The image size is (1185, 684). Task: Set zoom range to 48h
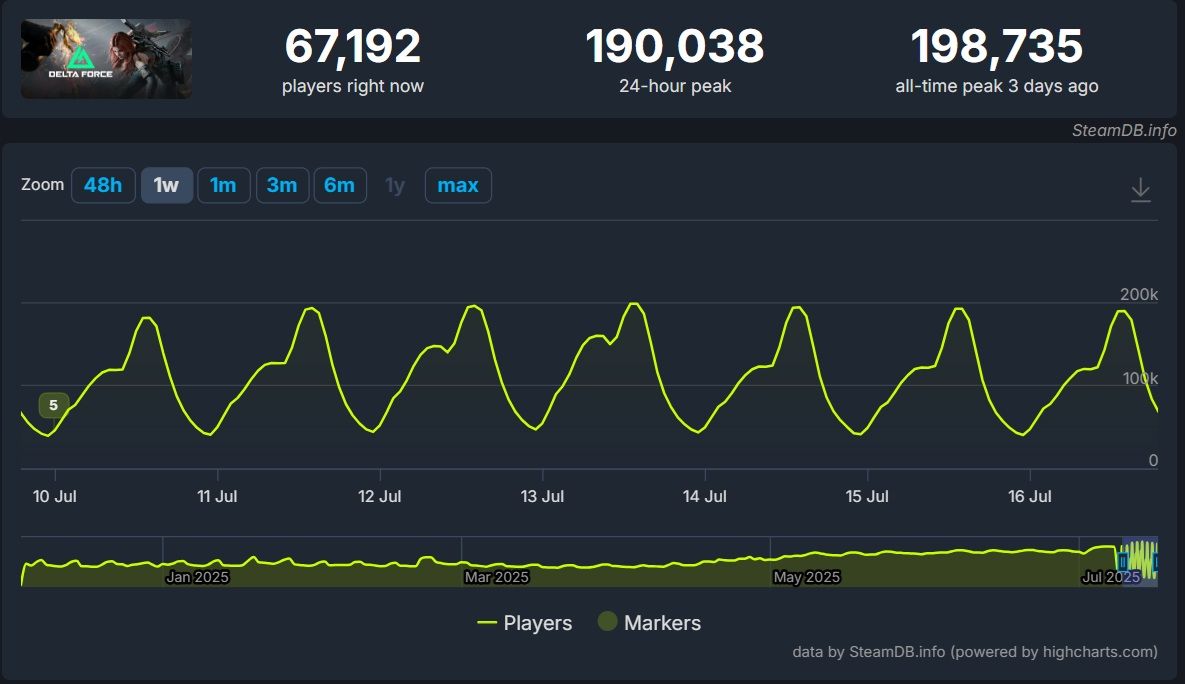tap(103, 186)
